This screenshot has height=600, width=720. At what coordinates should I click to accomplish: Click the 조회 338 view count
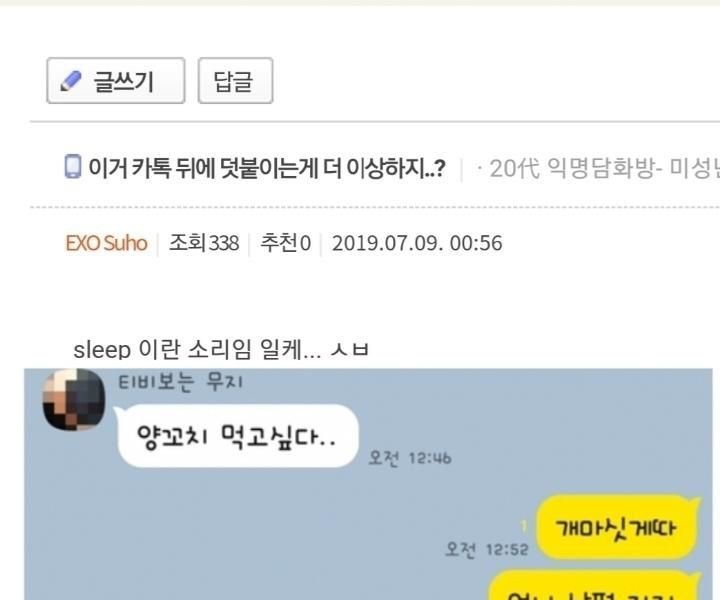(204, 243)
